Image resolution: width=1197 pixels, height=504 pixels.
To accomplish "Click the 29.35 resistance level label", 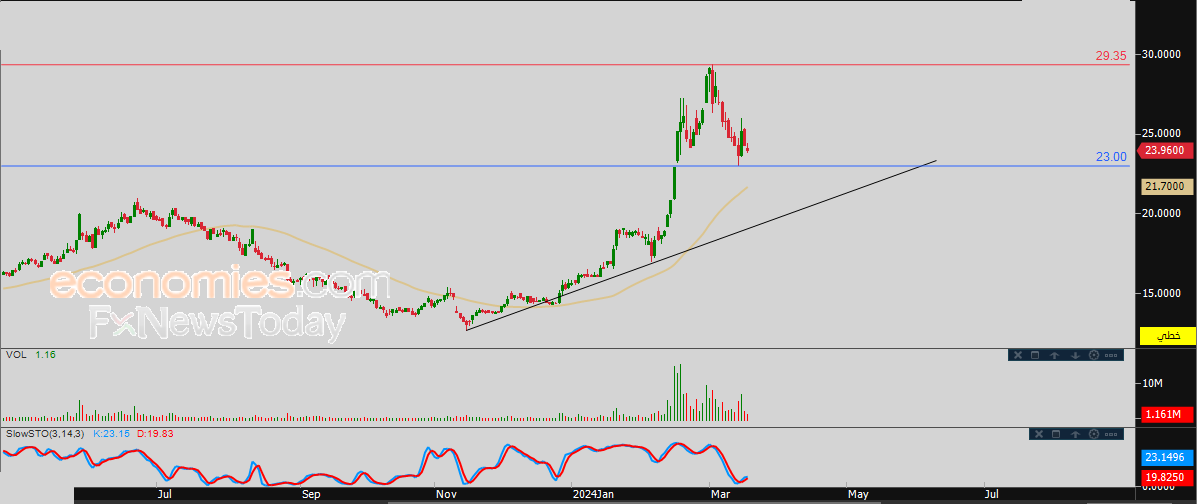I will 1112,57.
